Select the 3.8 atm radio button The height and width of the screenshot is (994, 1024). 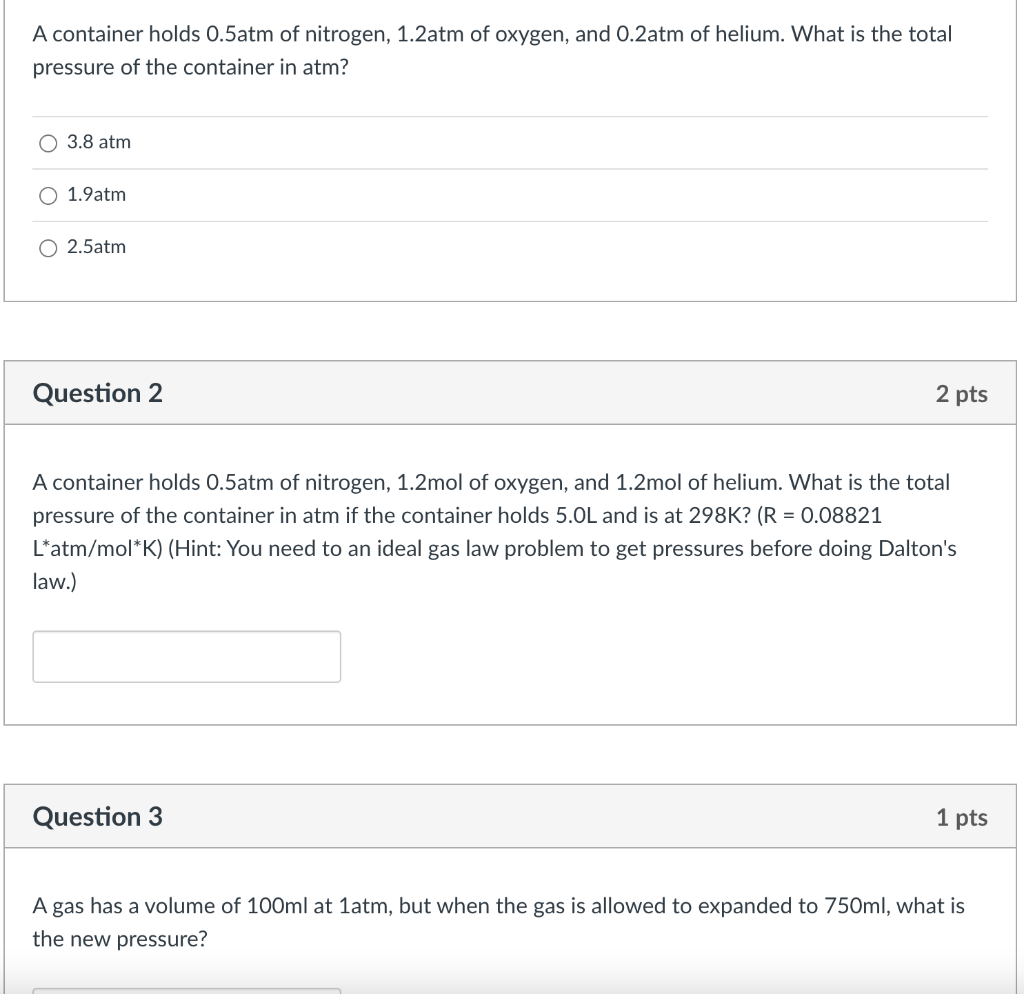pyautogui.click(x=48, y=143)
